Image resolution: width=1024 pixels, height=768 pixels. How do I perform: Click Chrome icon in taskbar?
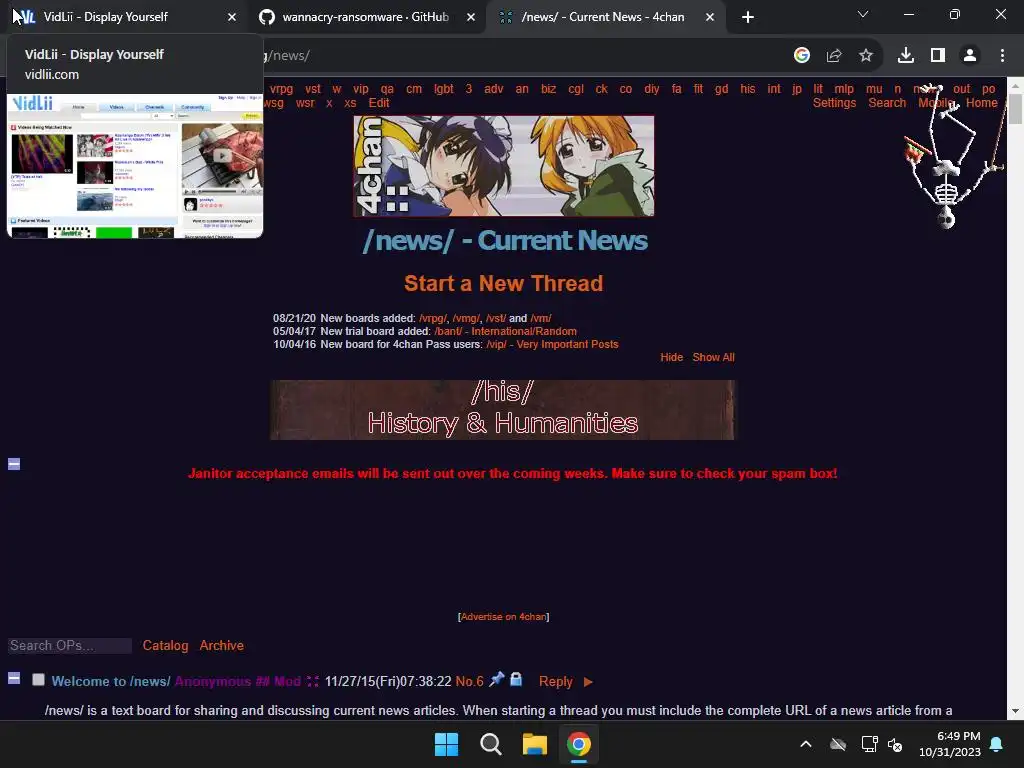[579, 744]
